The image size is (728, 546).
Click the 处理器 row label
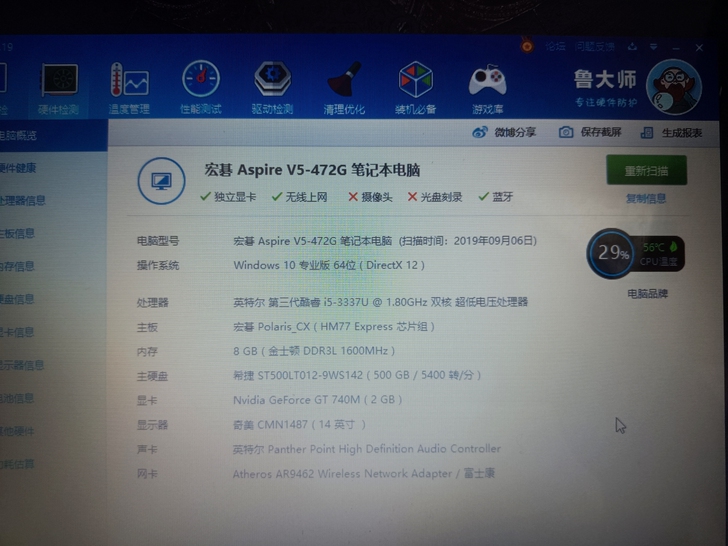pos(153,303)
